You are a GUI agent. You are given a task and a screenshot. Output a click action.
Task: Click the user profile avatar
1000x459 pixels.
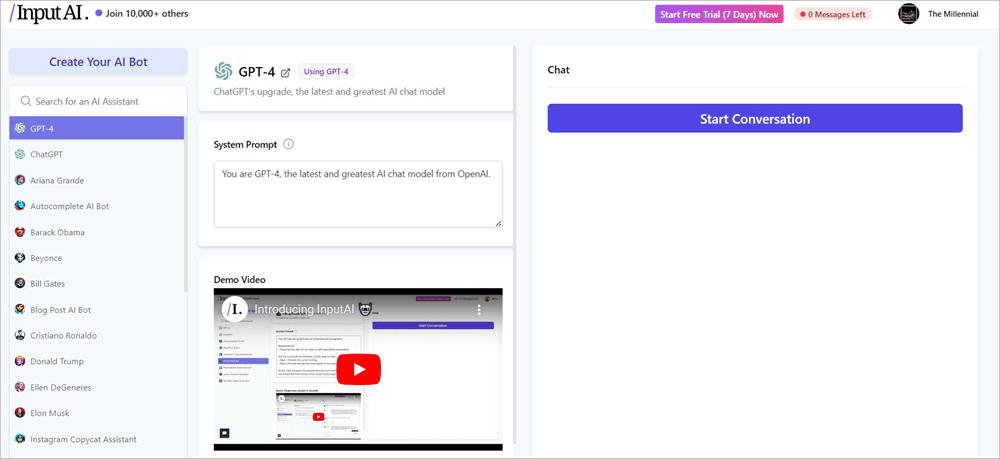point(908,14)
